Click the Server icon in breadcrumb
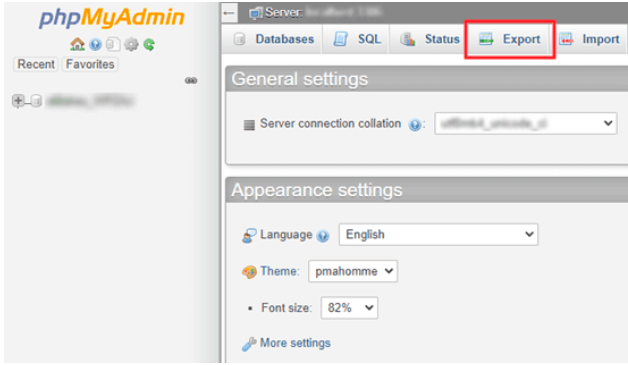The width and height of the screenshot is (628, 365). [x=255, y=13]
